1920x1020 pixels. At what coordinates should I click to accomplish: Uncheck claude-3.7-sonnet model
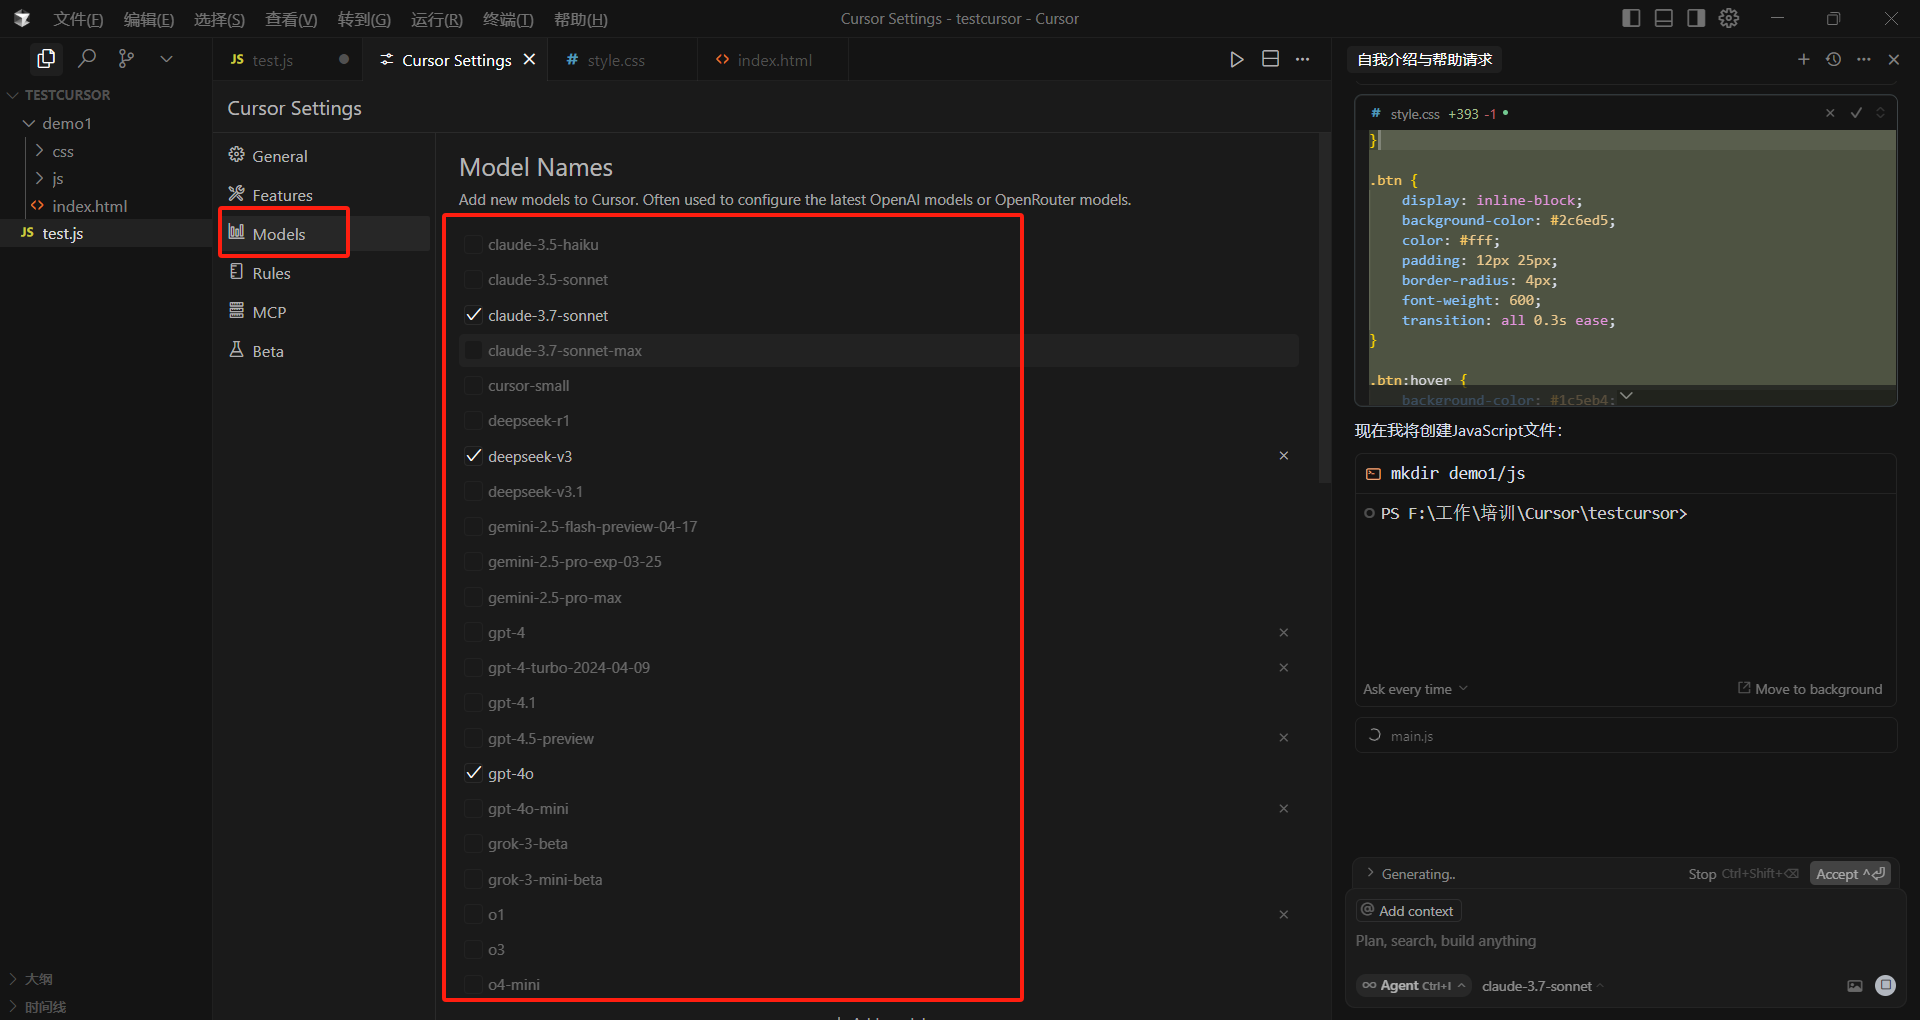coord(474,315)
